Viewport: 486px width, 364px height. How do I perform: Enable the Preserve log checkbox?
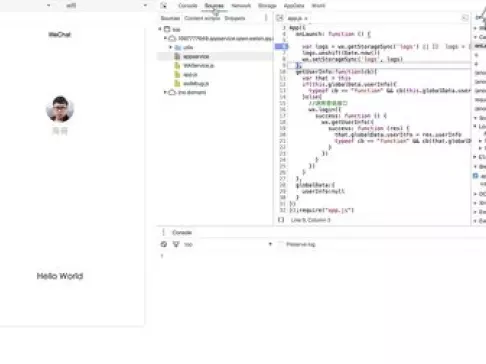coord(281,244)
